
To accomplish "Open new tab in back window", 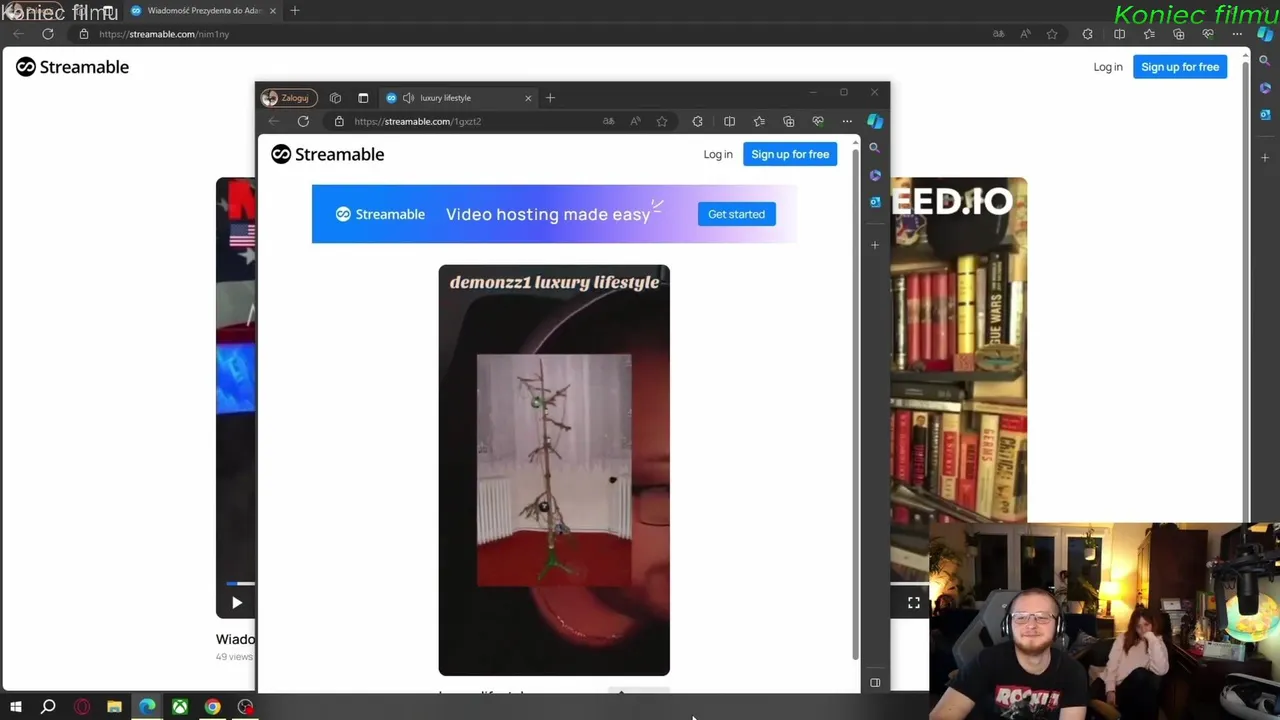I will point(294,11).
